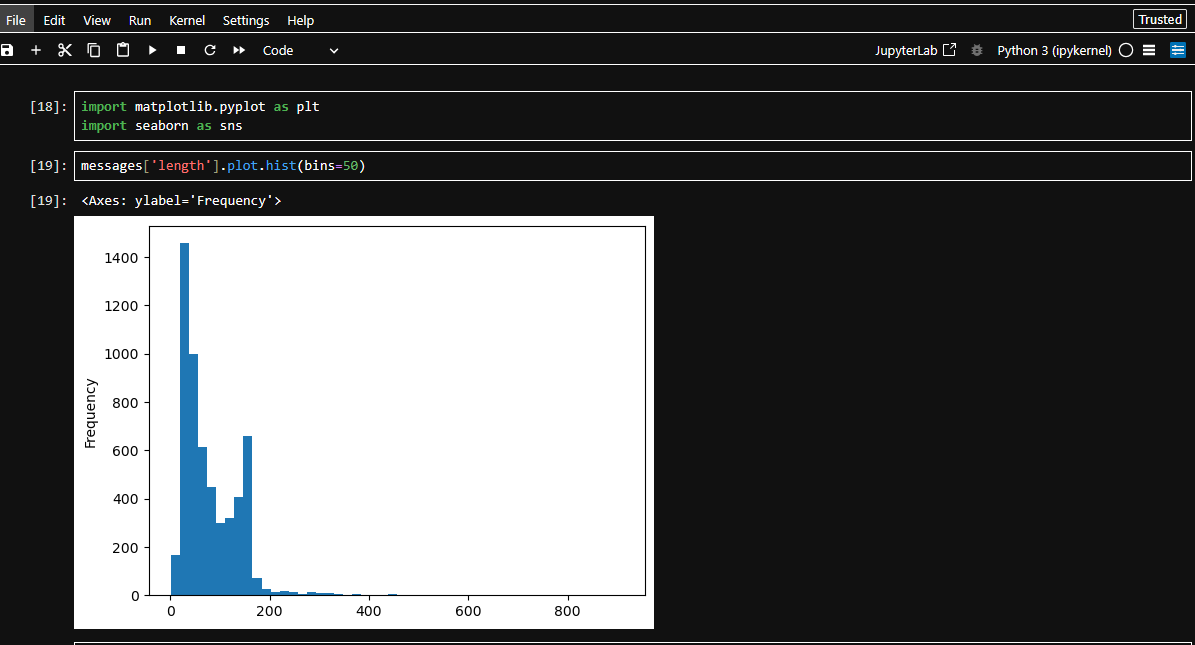The width and height of the screenshot is (1195, 645).
Task: Select the messages length hist code cell
Action: 633,165
